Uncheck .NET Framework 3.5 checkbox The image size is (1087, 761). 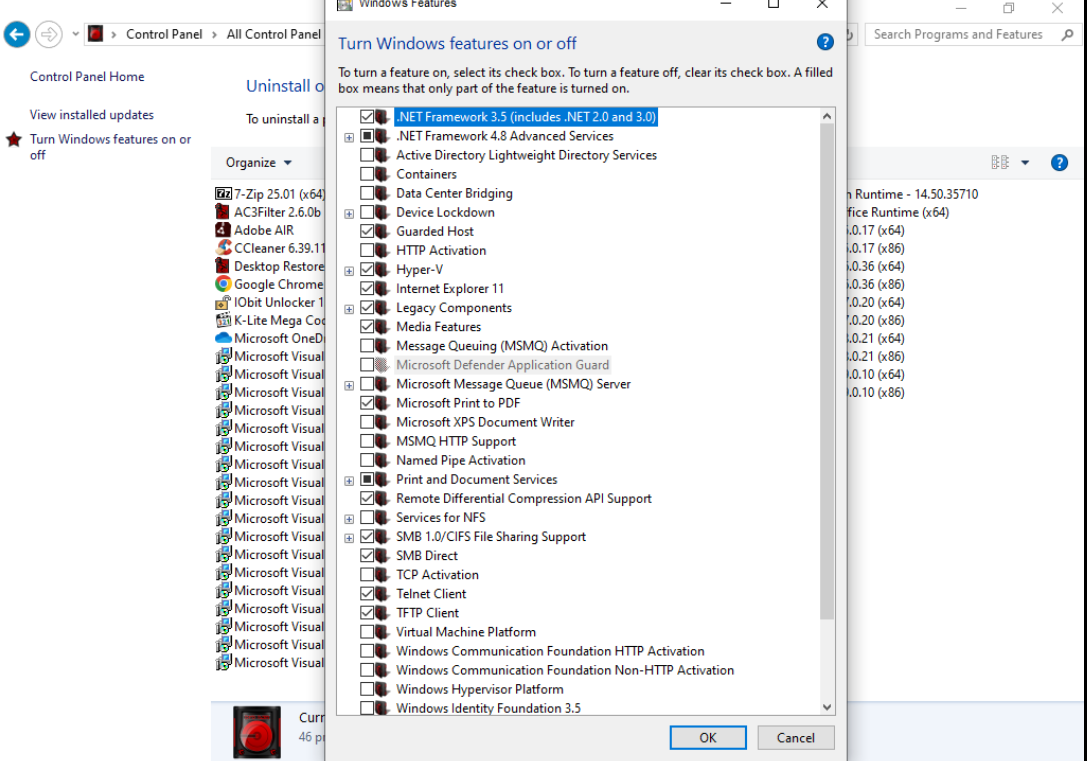tap(367, 116)
